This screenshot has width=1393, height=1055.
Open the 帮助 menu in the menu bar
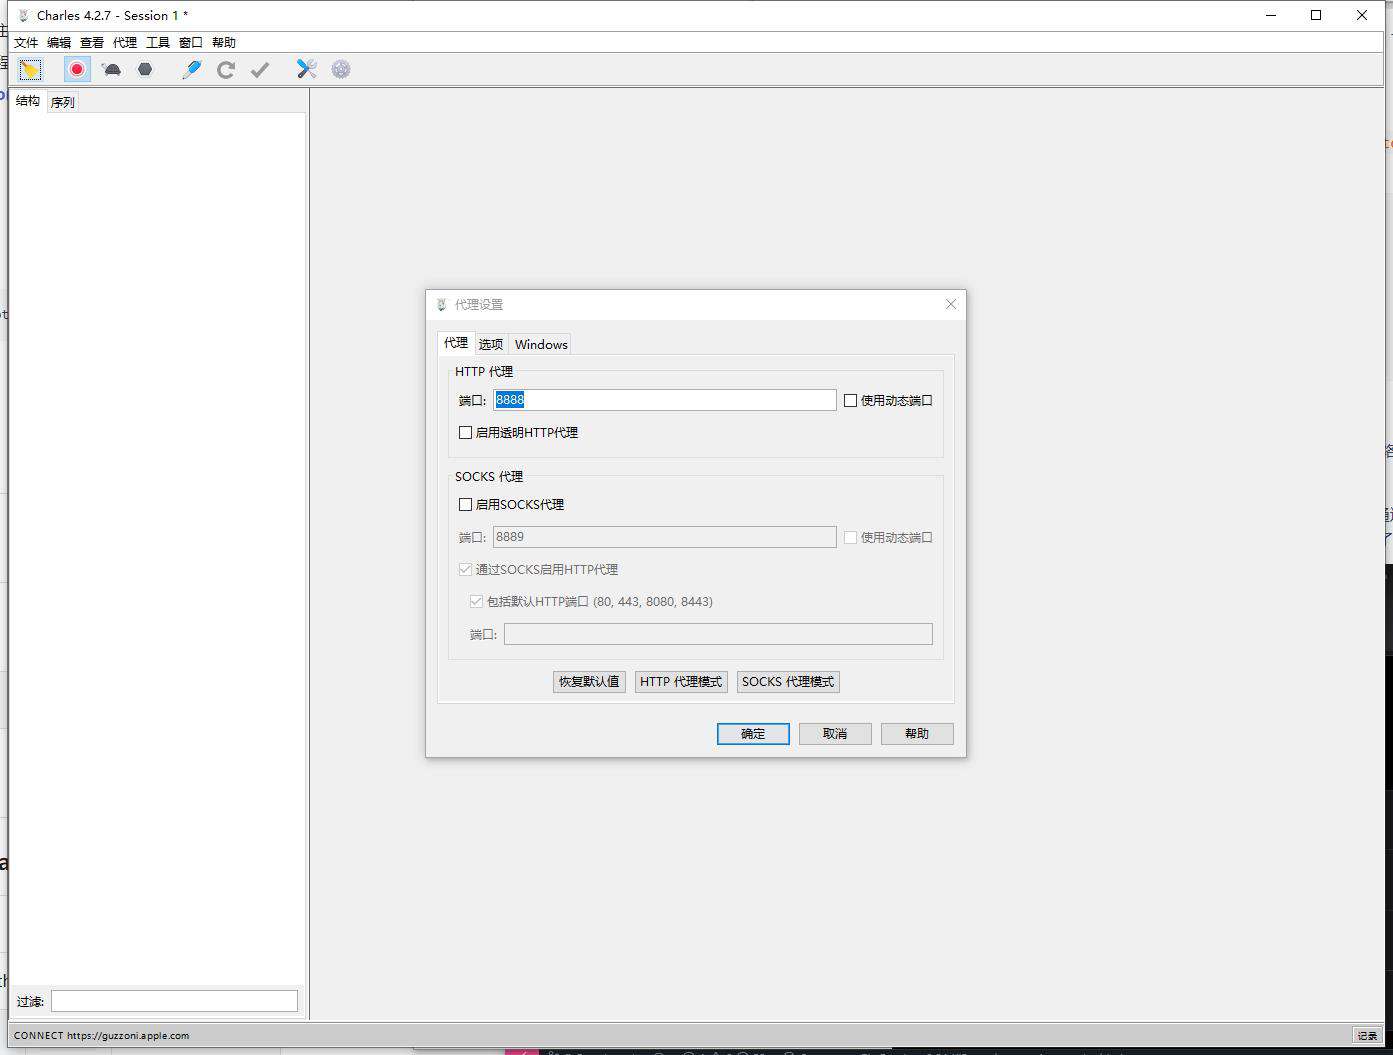(224, 42)
